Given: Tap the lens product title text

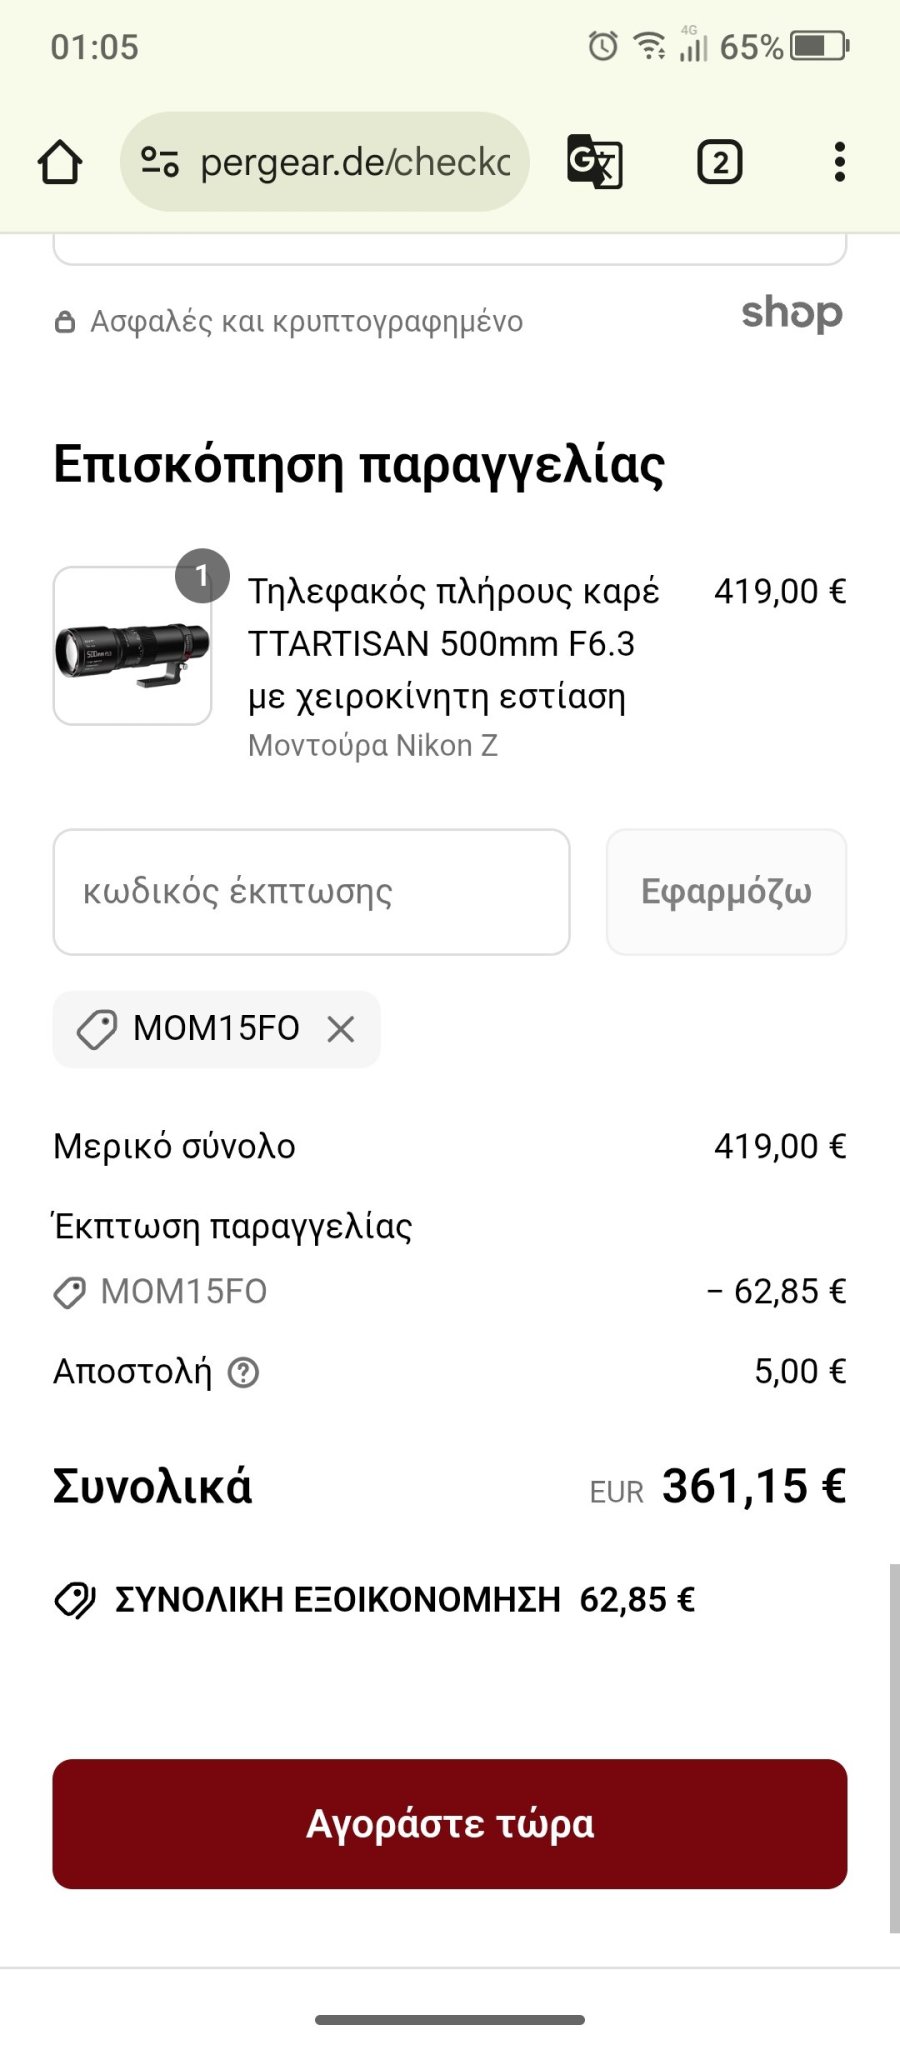Looking at the screenshot, I should click(x=452, y=644).
